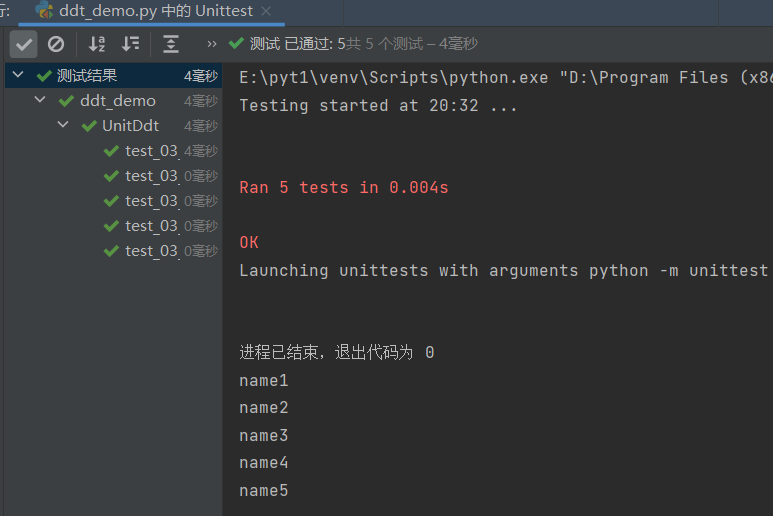Toggle the Show Ignored circle-slash button
This screenshot has width=773, height=516.
pyautogui.click(x=56, y=44)
